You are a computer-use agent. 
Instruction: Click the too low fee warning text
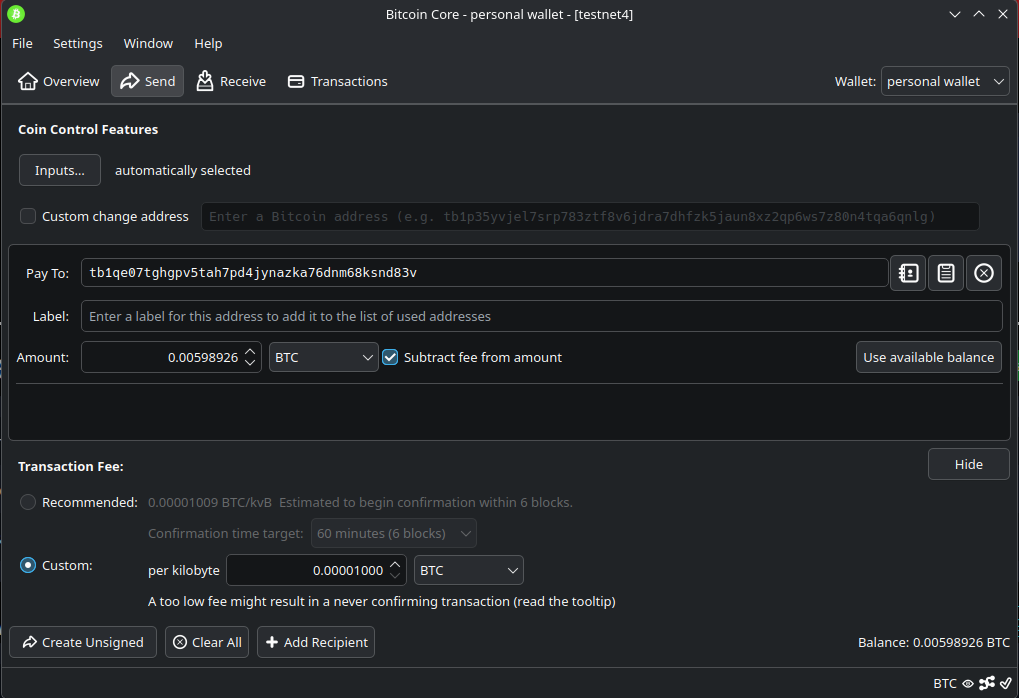[381, 602]
